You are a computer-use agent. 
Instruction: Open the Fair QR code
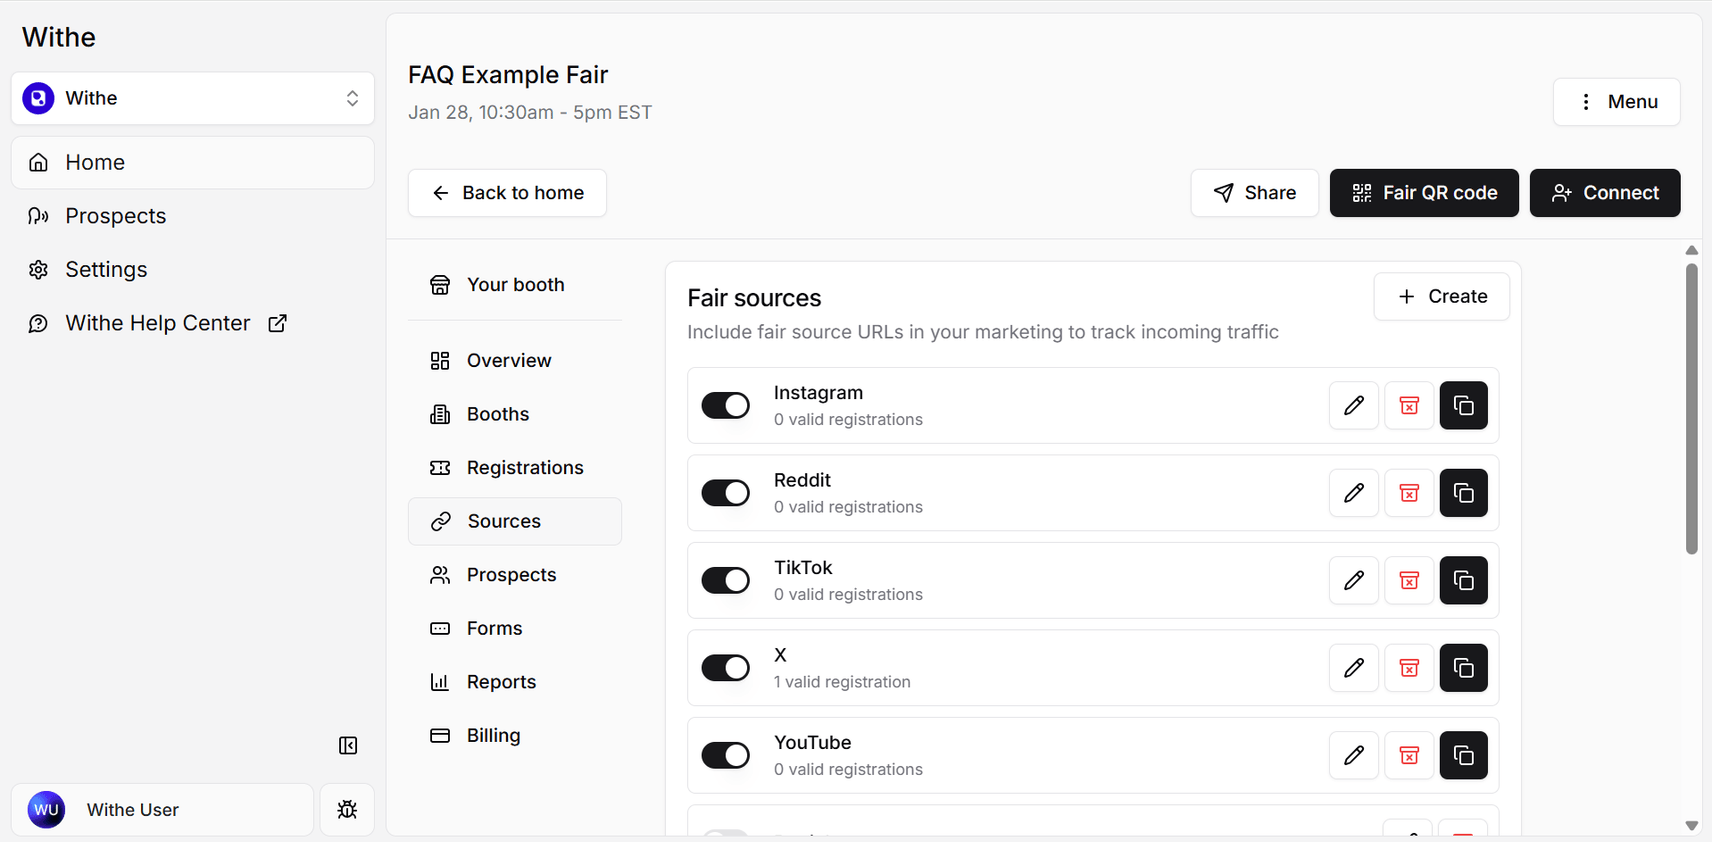1424,193
